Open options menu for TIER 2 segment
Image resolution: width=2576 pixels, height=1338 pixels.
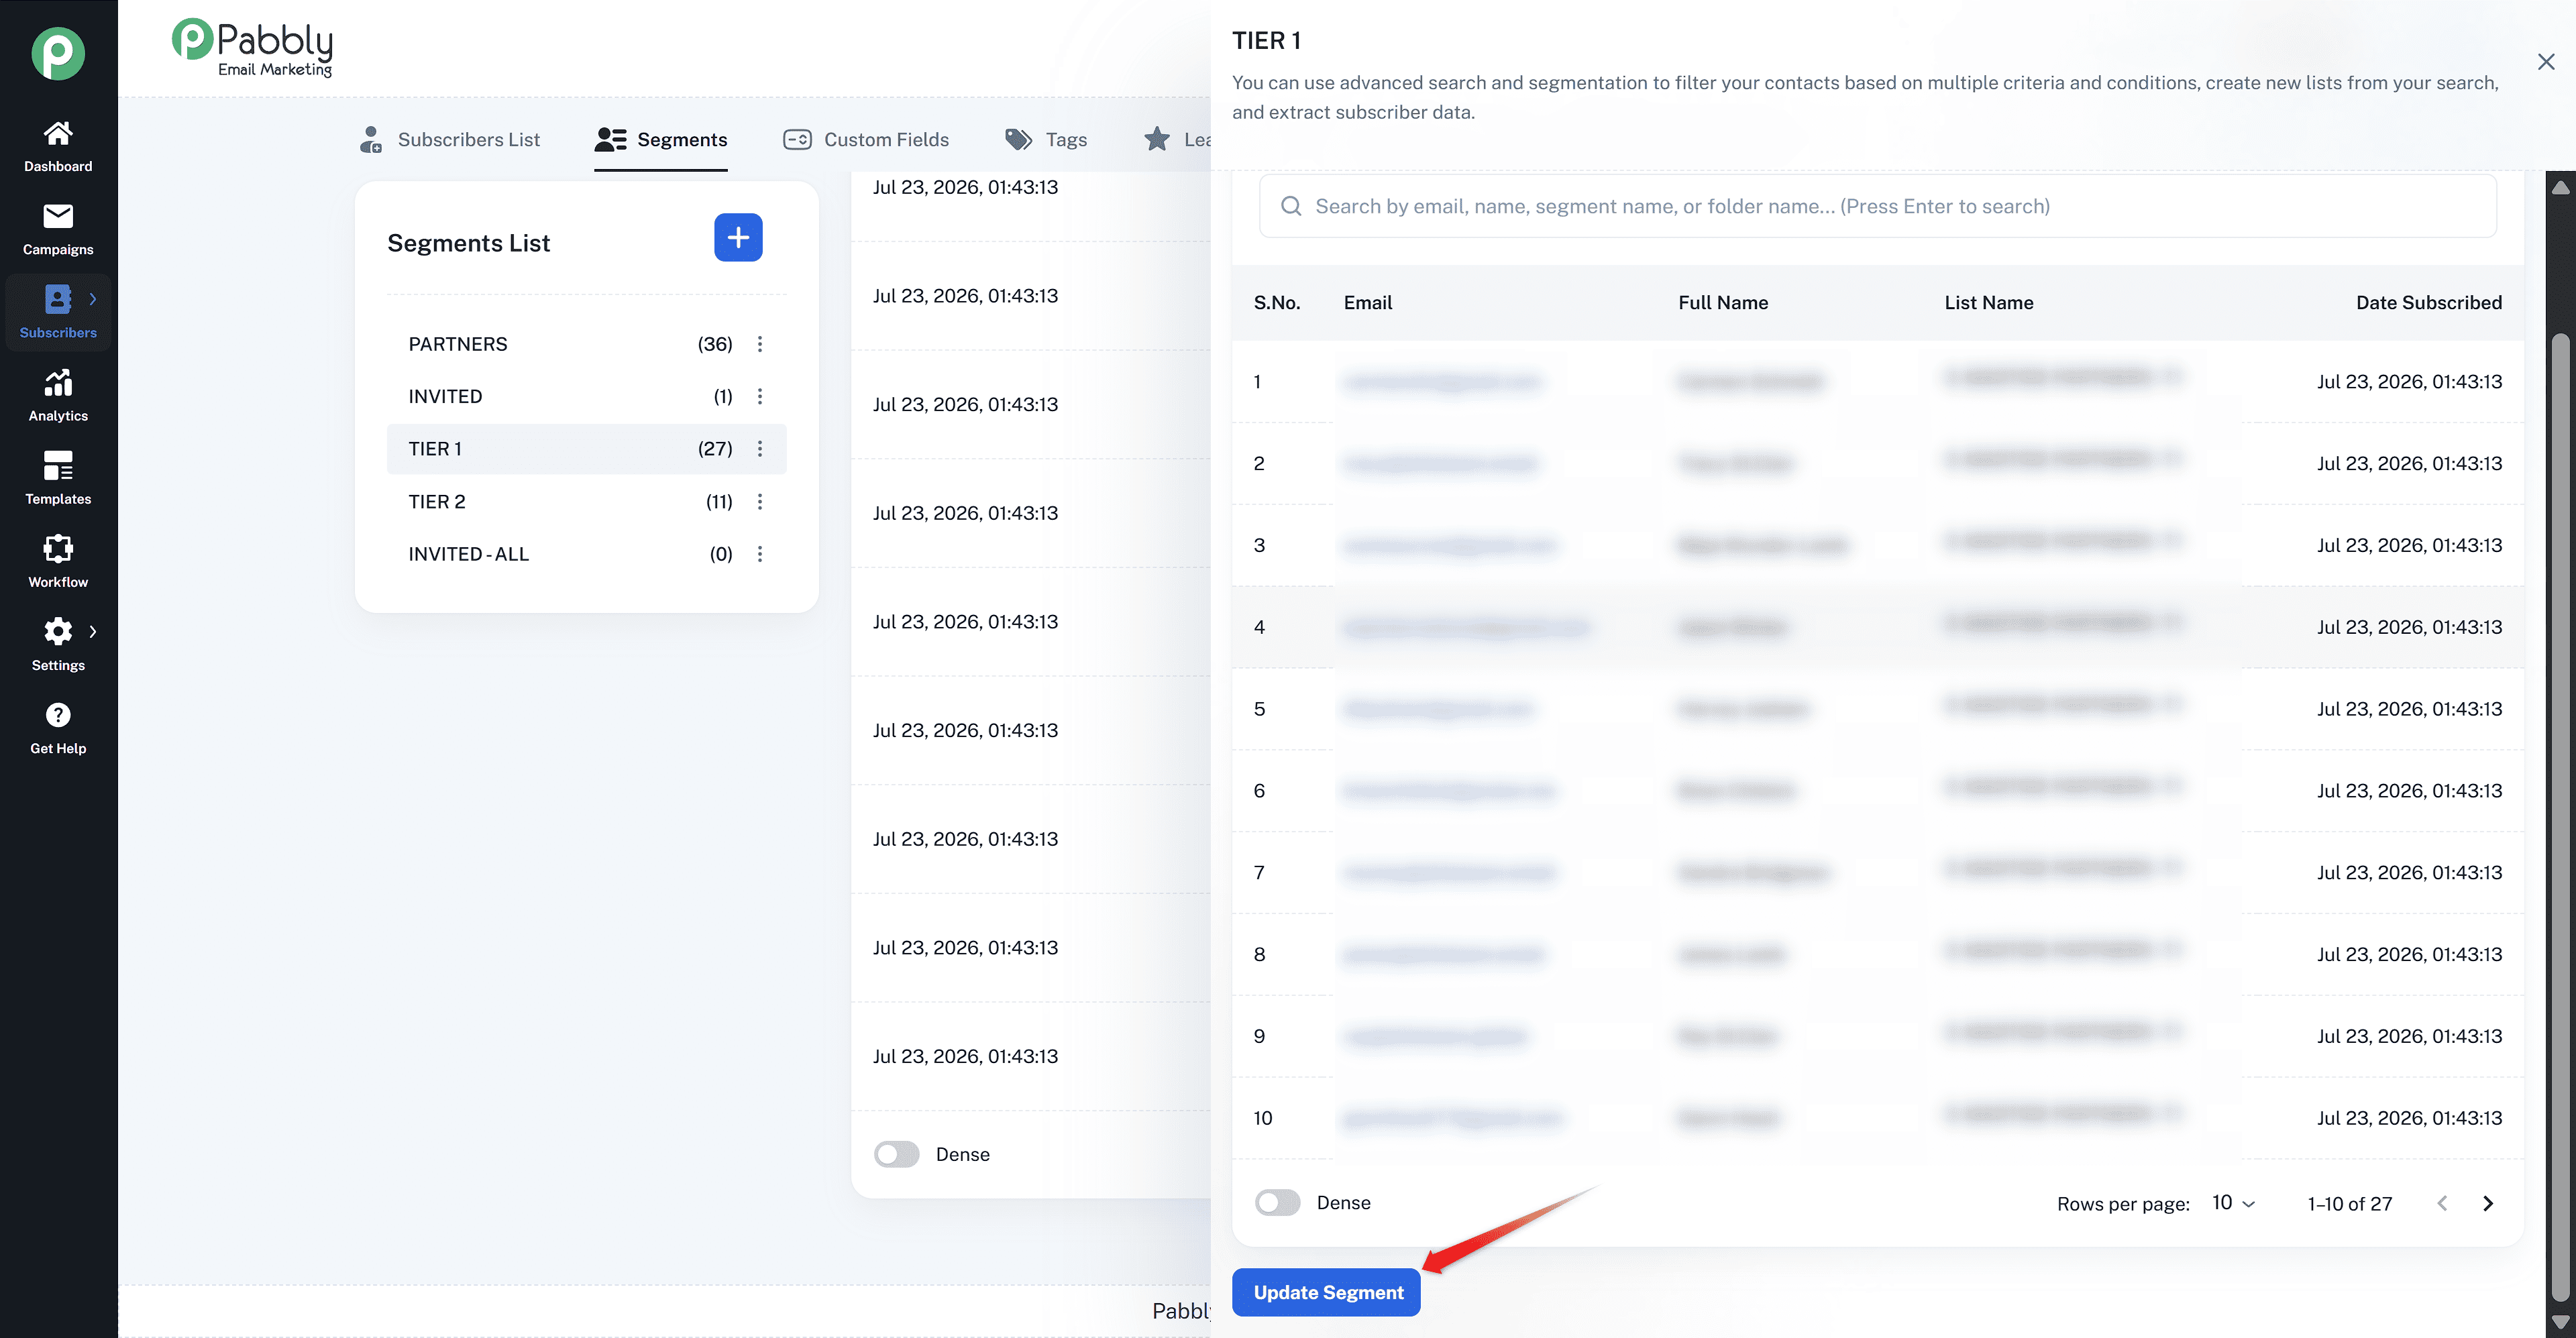[x=760, y=501]
